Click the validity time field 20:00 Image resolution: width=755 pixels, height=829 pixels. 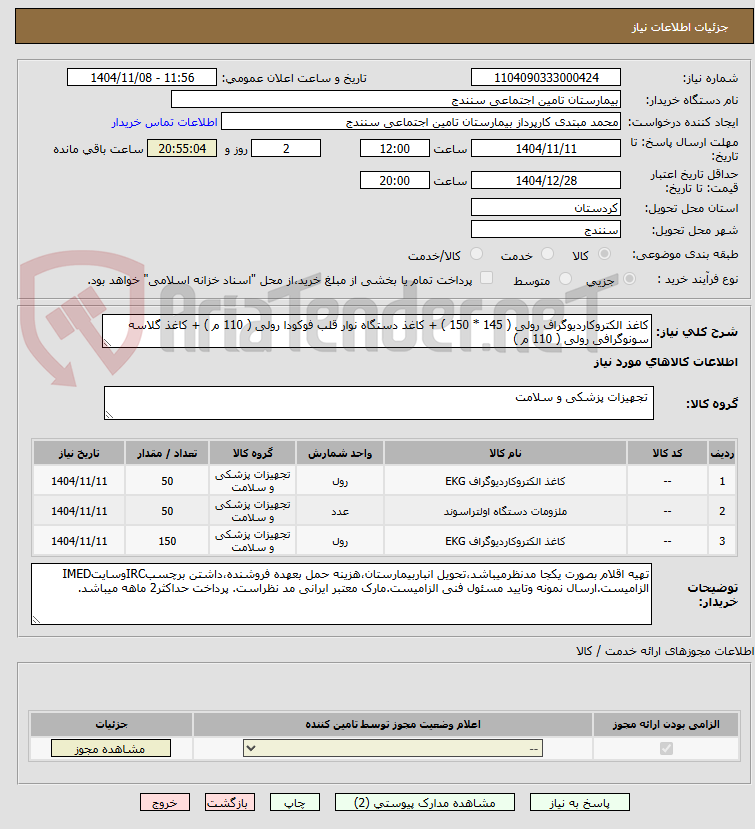[x=394, y=180]
